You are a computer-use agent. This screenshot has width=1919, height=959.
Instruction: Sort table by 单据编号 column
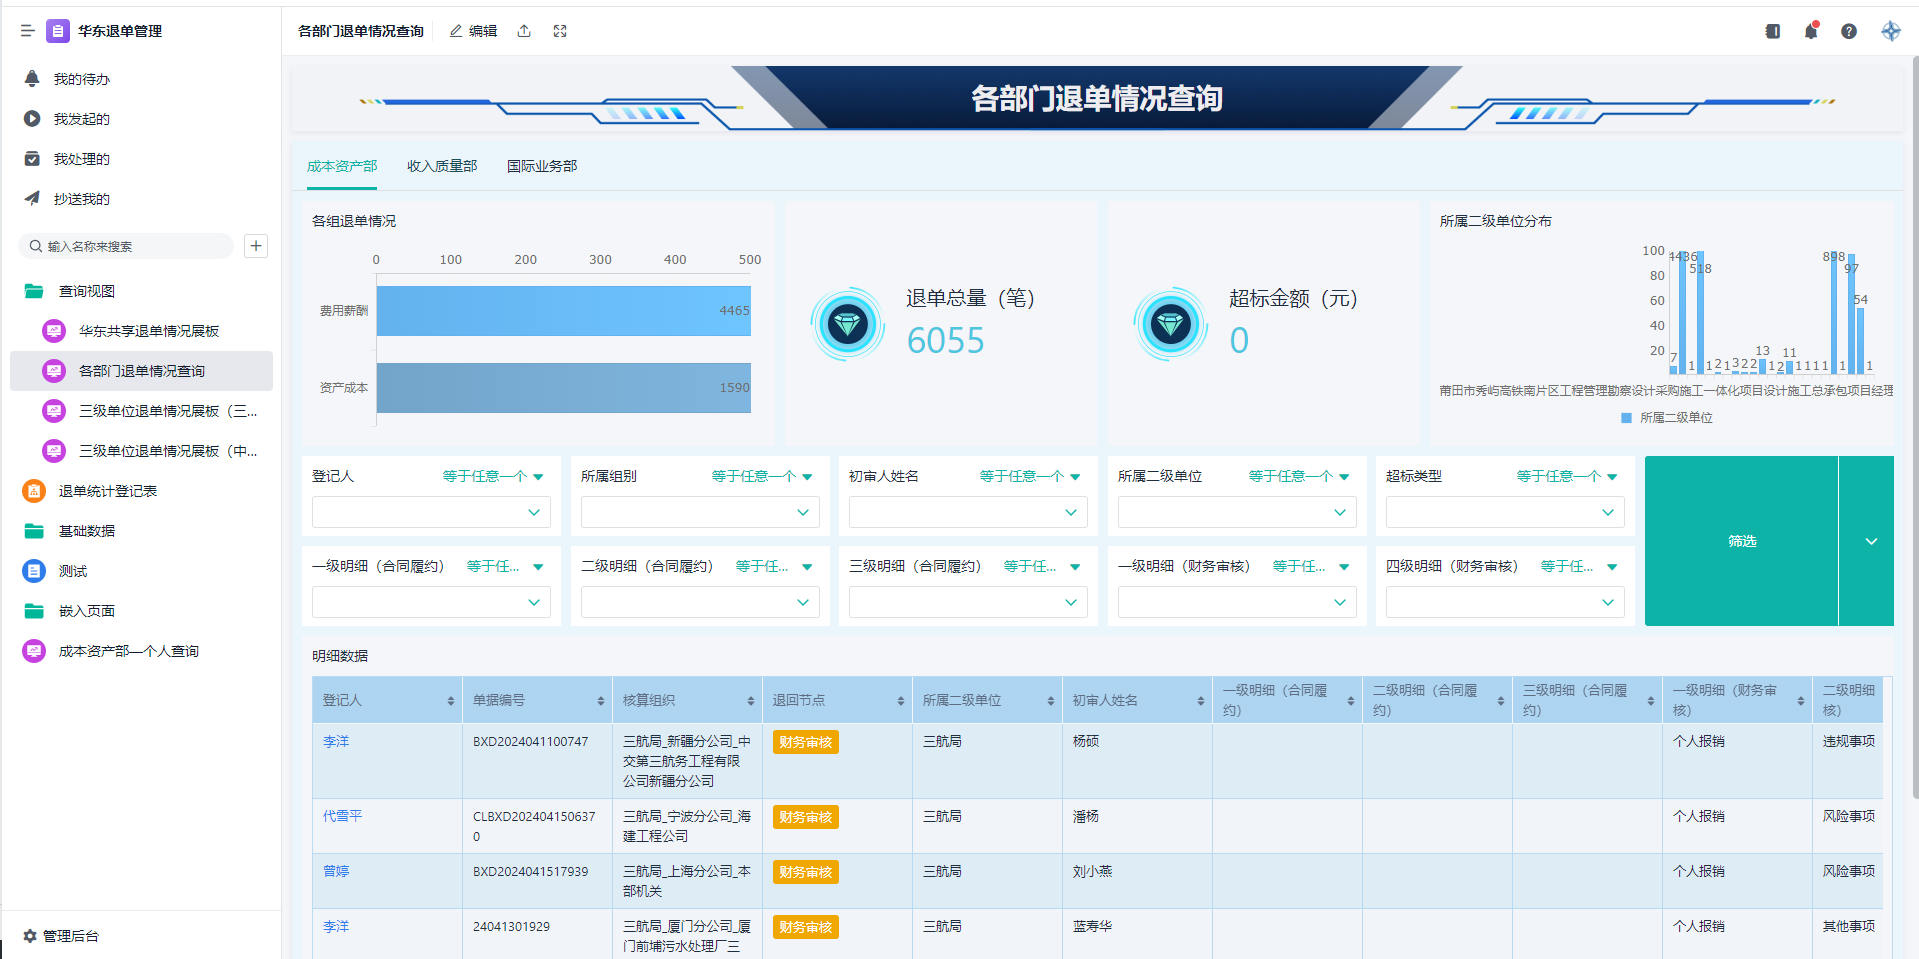[x=600, y=701]
